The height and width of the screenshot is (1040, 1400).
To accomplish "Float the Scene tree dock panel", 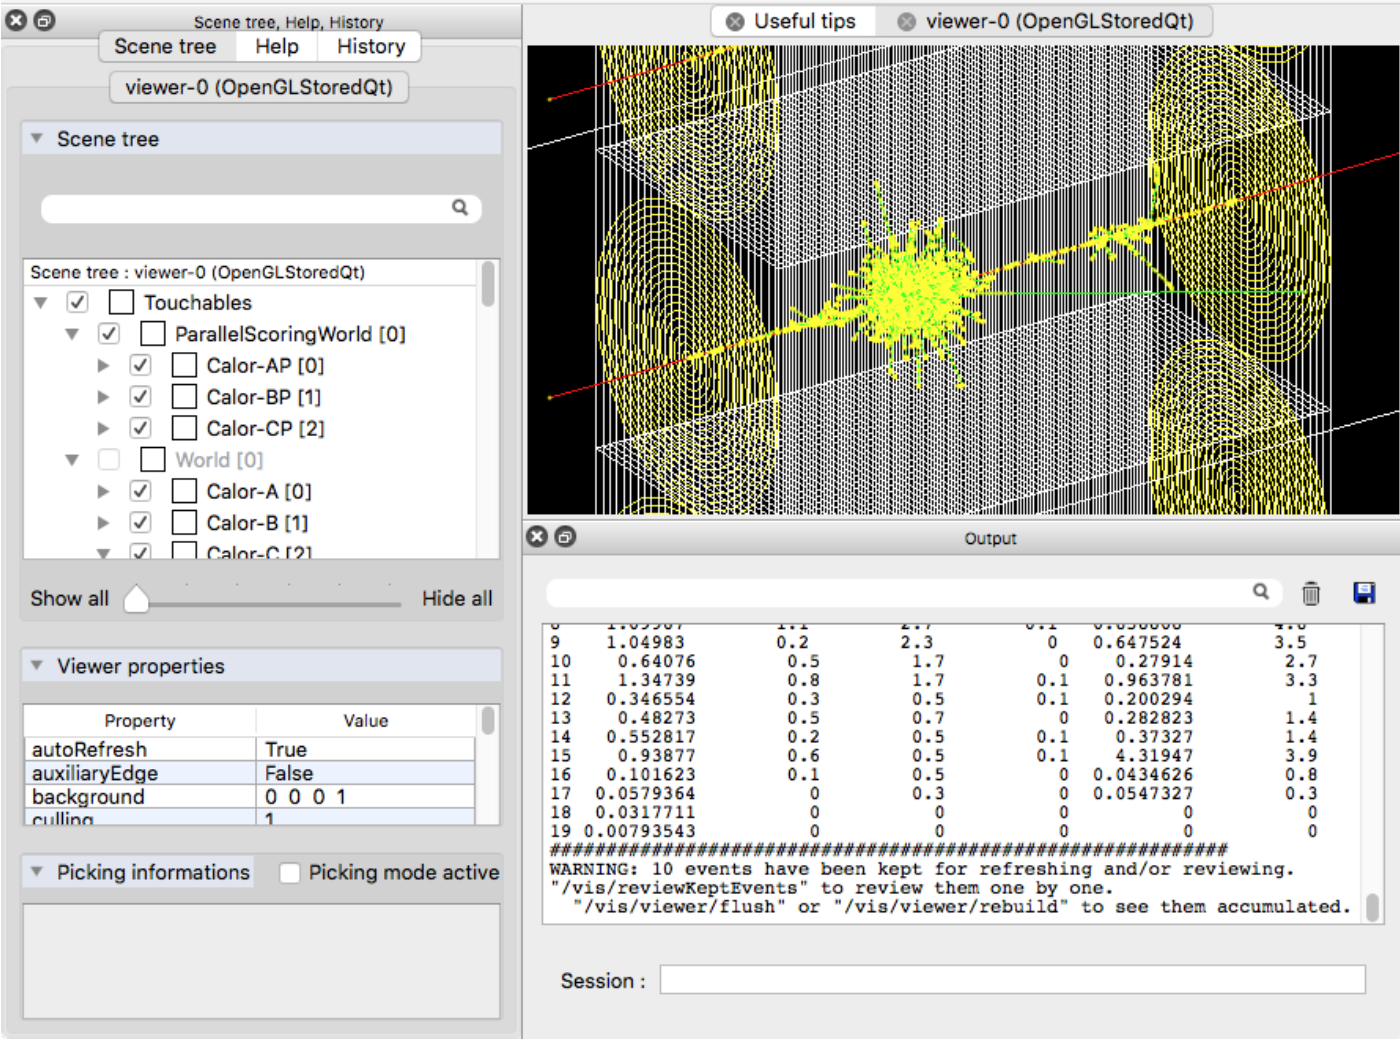I will (45, 20).
